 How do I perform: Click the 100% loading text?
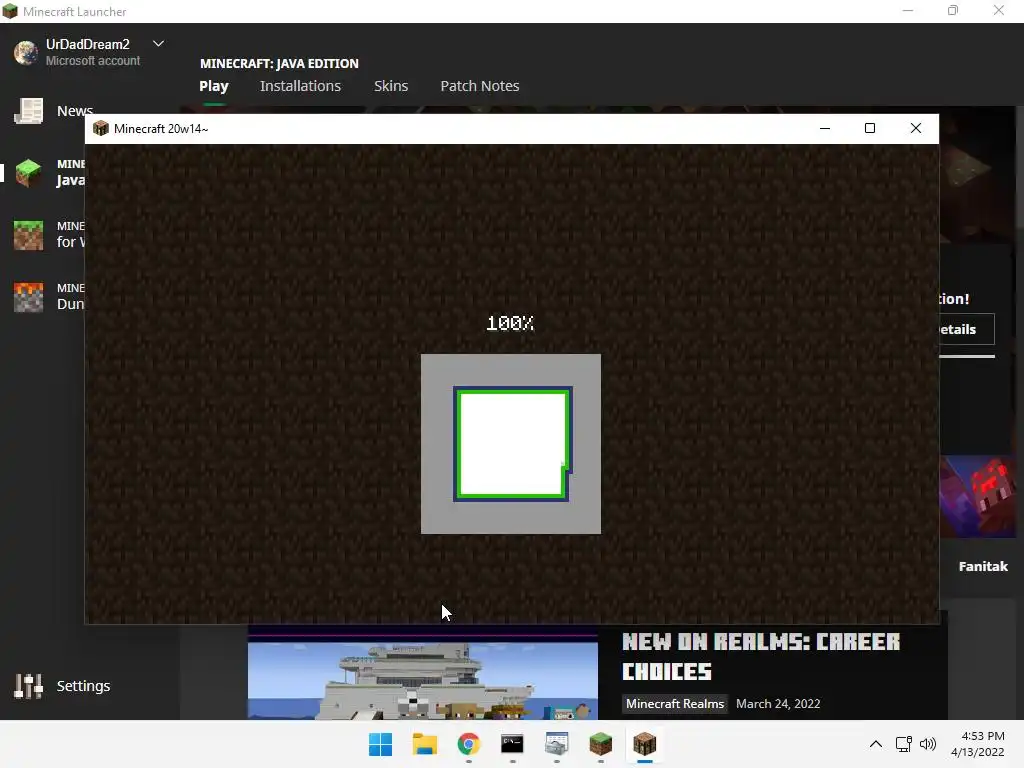510,323
